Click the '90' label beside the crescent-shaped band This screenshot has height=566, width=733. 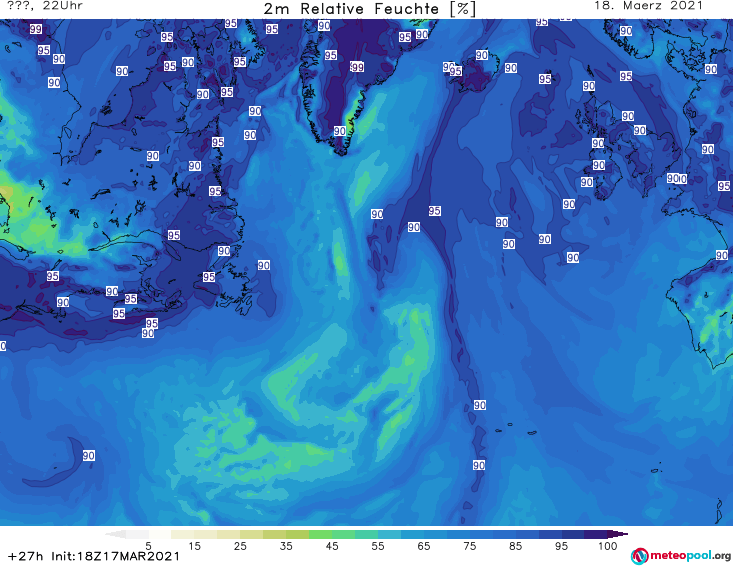click(x=89, y=455)
